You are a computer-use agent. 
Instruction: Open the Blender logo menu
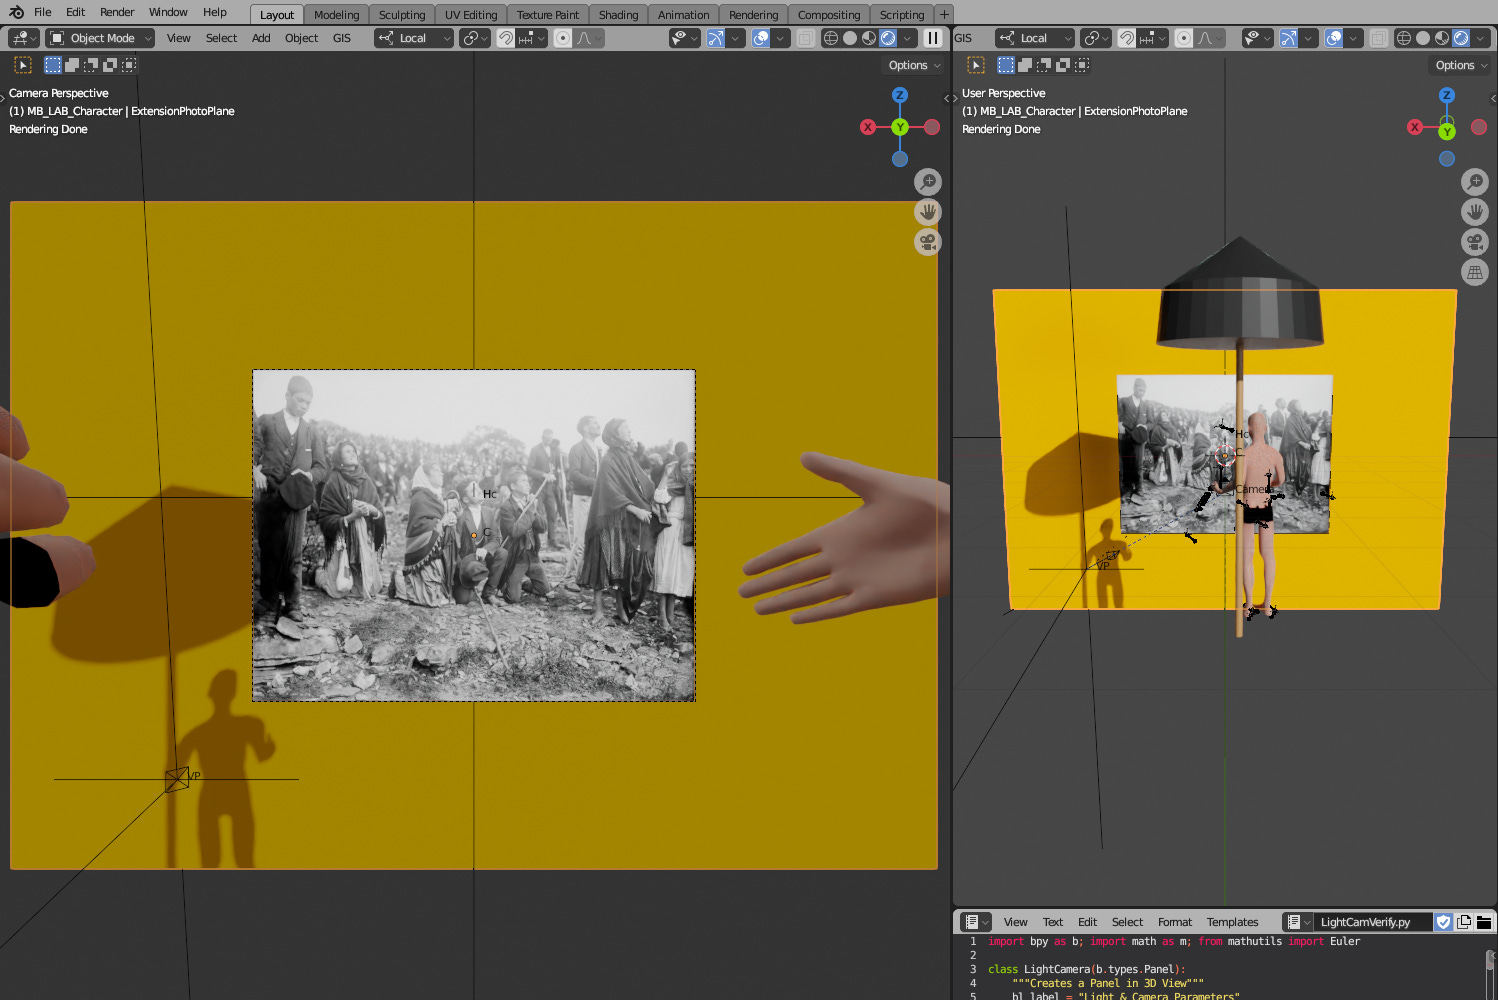coord(16,12)
